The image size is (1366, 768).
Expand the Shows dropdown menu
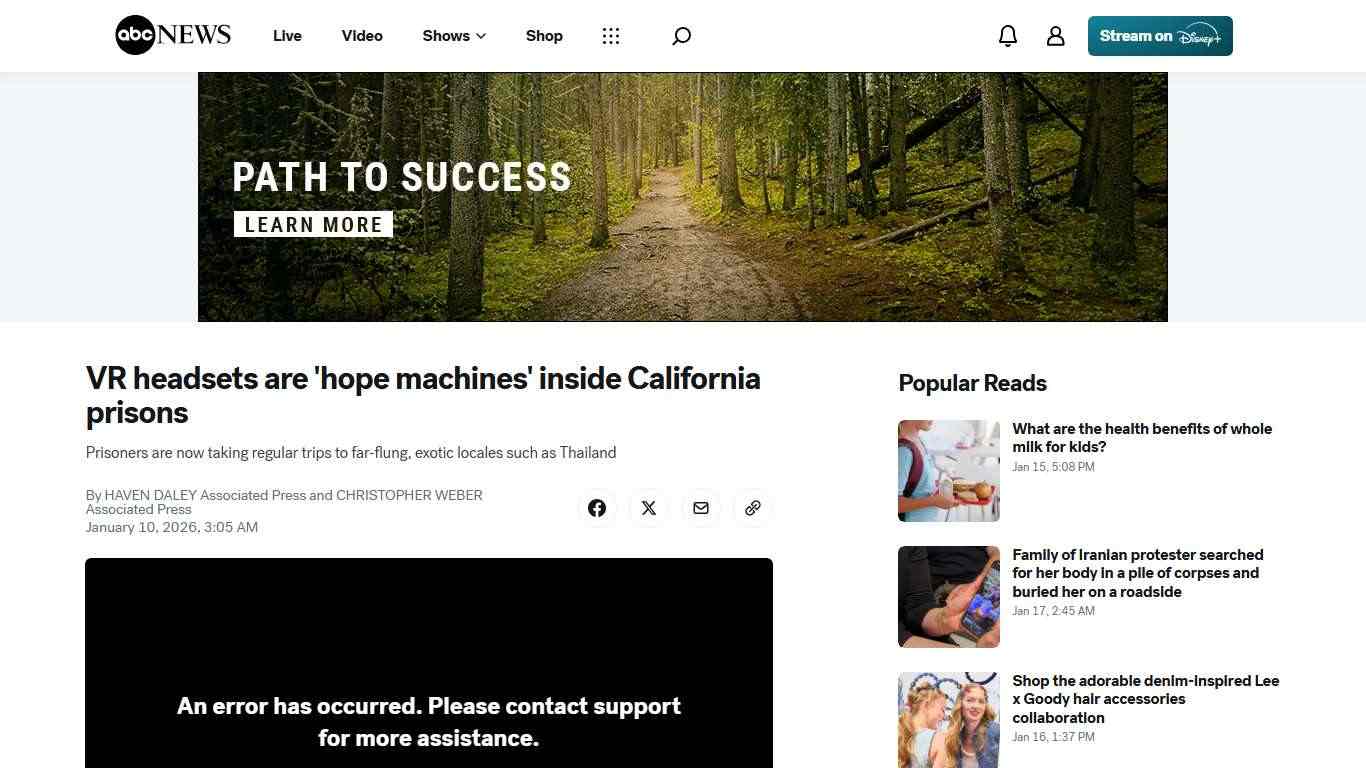click(454, 36)
